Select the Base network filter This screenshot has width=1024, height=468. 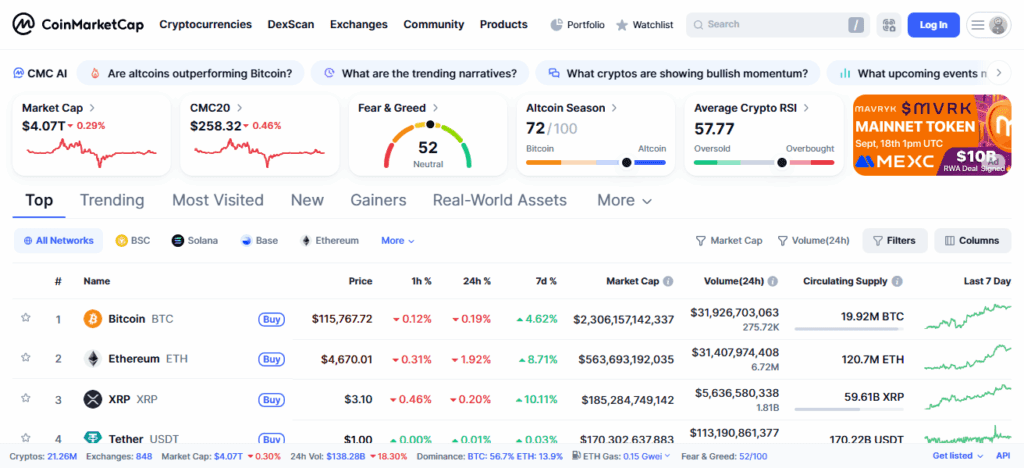(x=259, y=240)
